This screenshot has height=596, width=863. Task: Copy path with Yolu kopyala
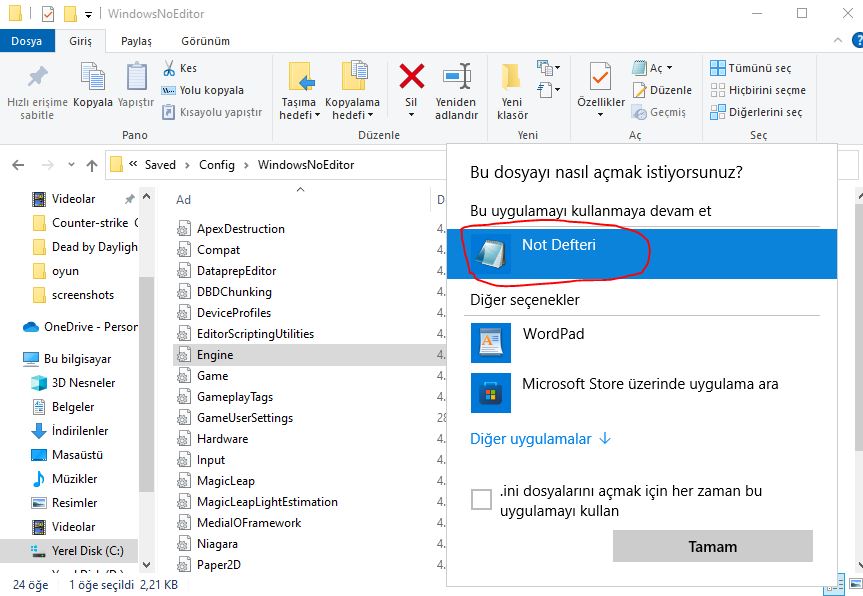[x=202, y=90]
